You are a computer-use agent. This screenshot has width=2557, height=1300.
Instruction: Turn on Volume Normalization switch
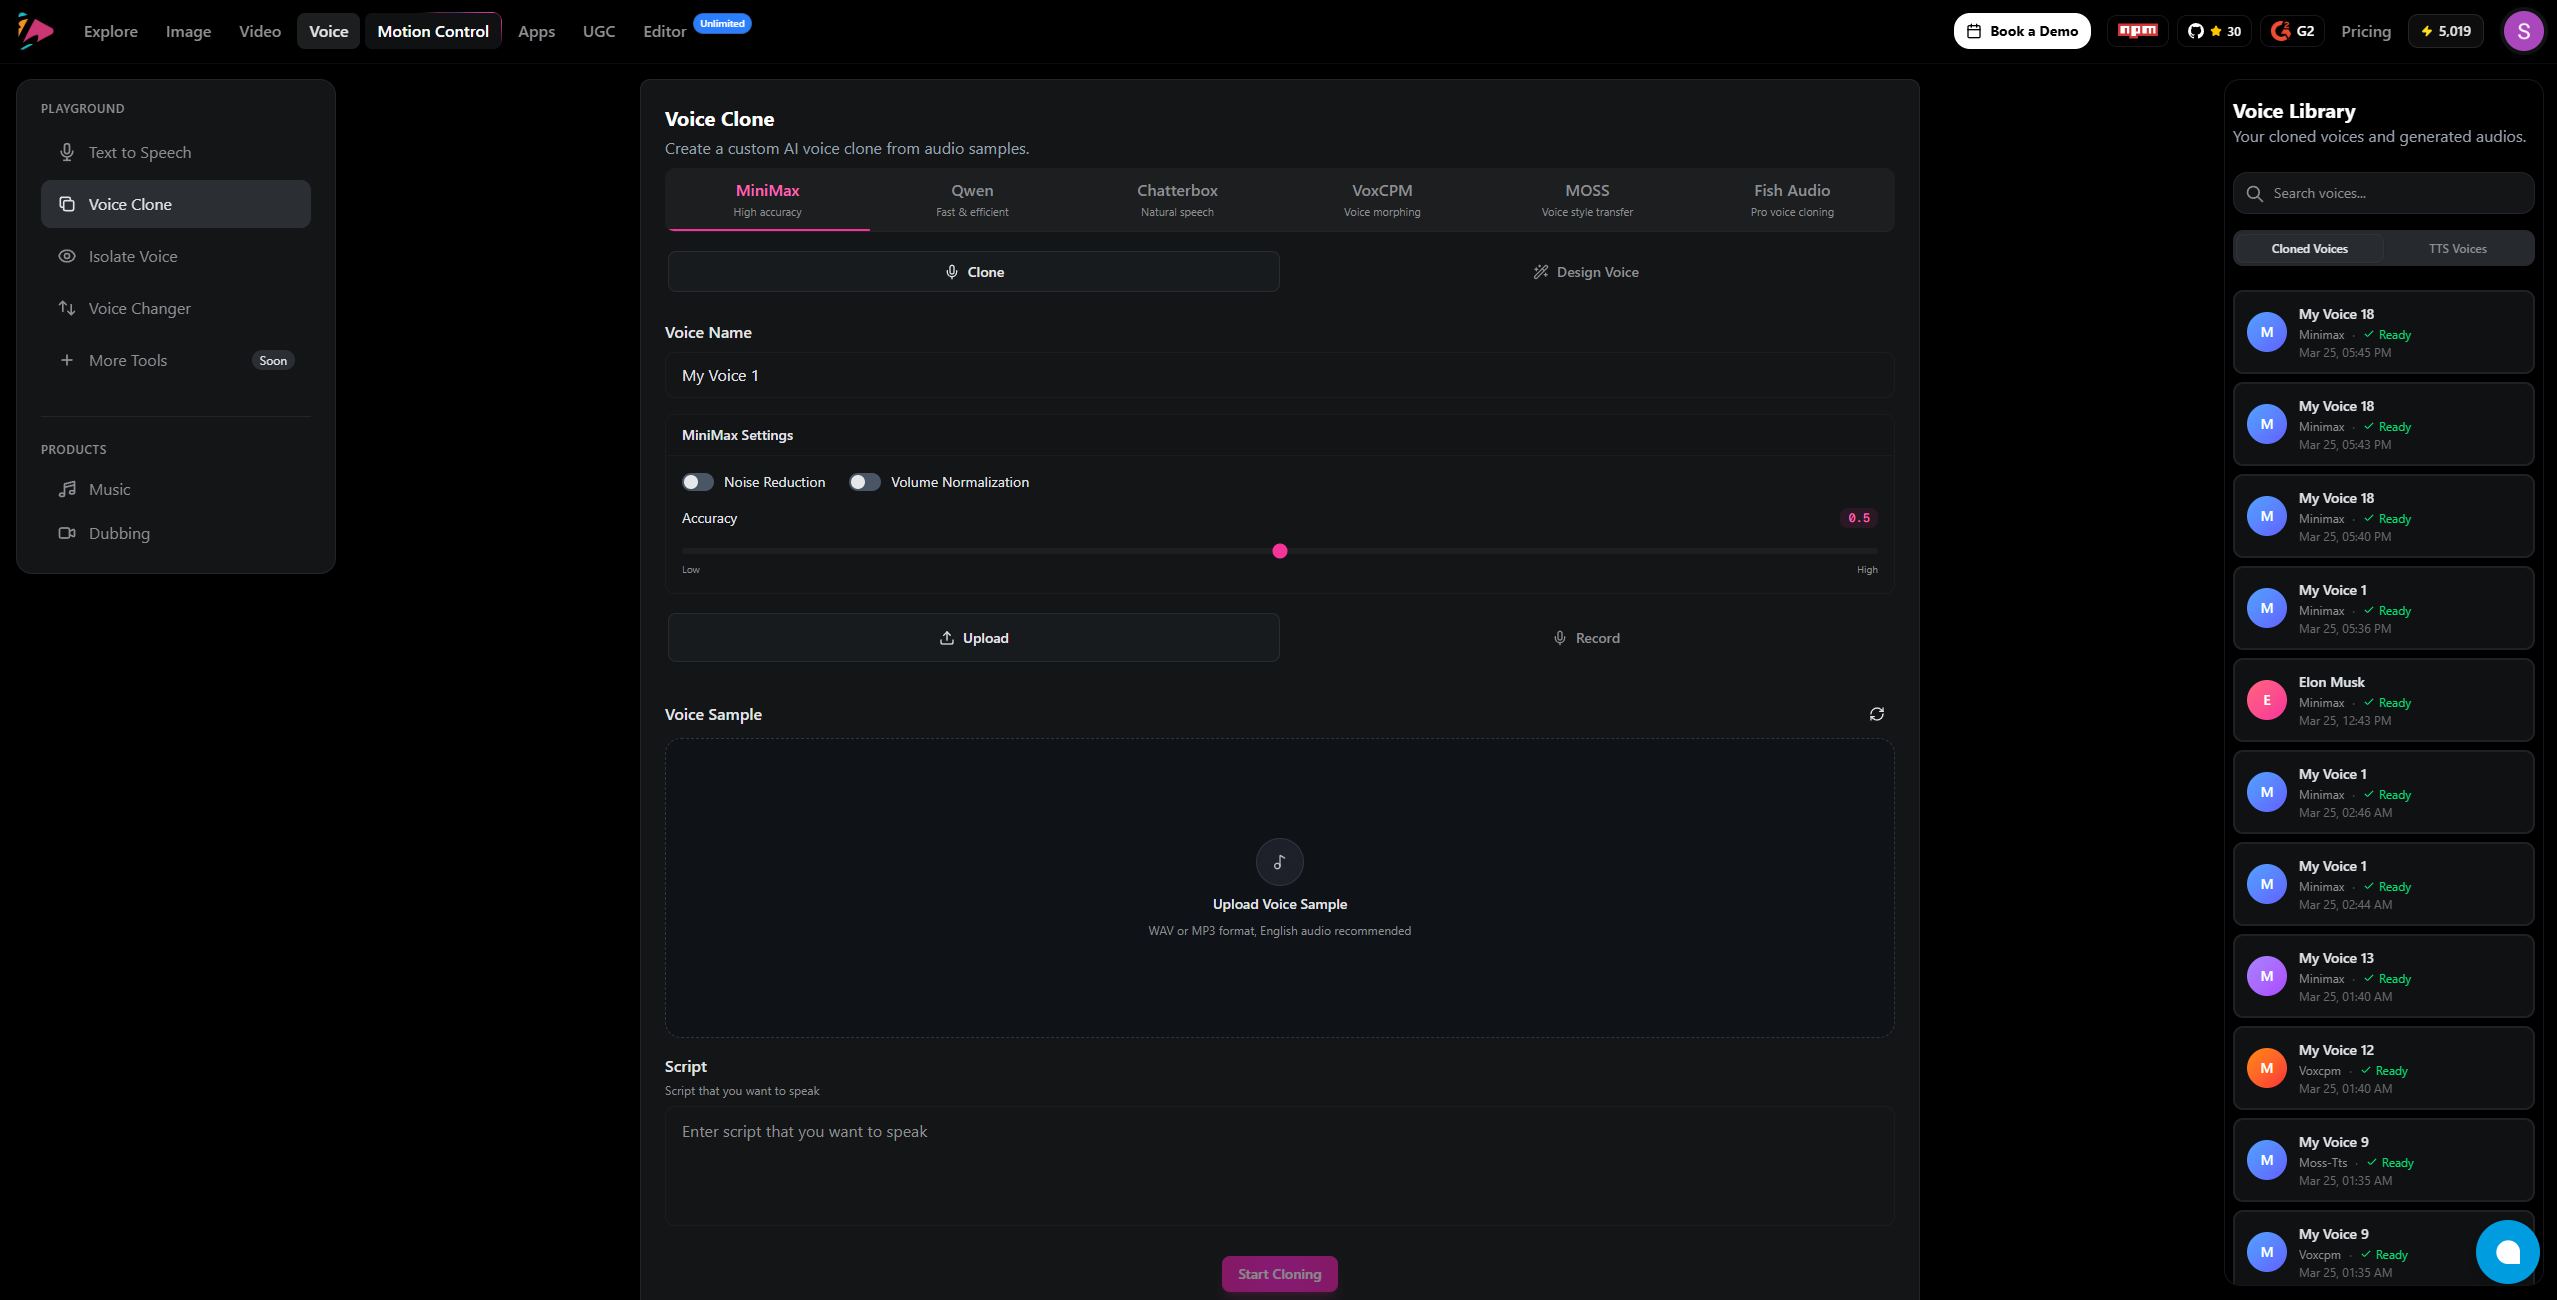coord(865,482)
